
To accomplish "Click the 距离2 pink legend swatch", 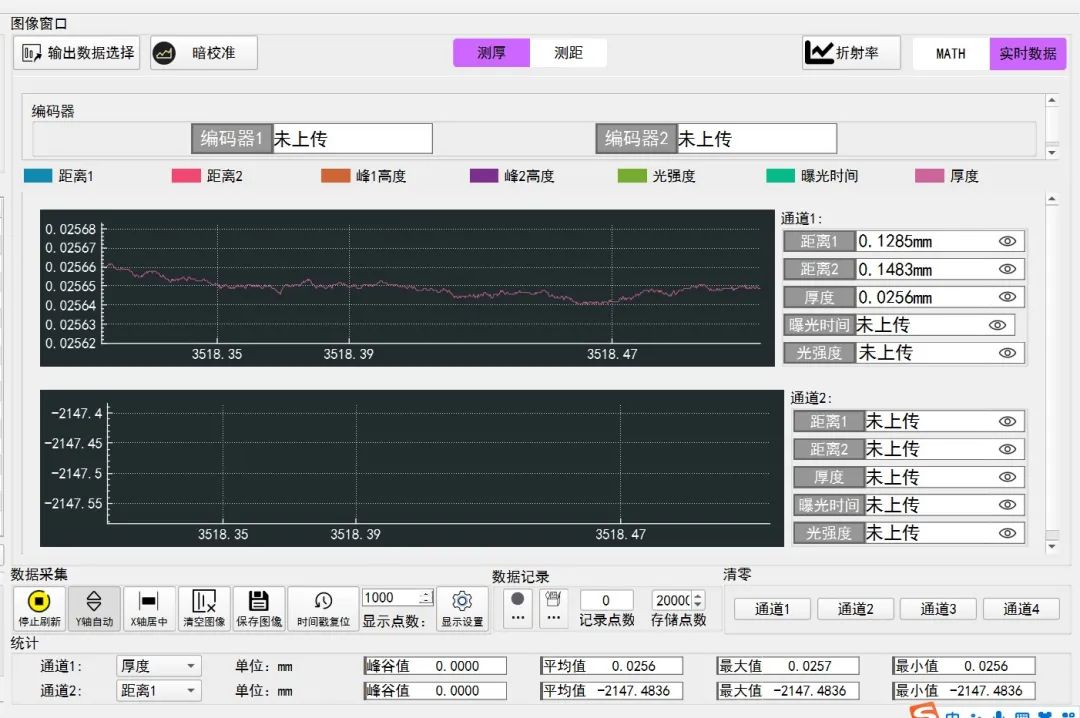I will pyautogui.click(x=187, y=176).
